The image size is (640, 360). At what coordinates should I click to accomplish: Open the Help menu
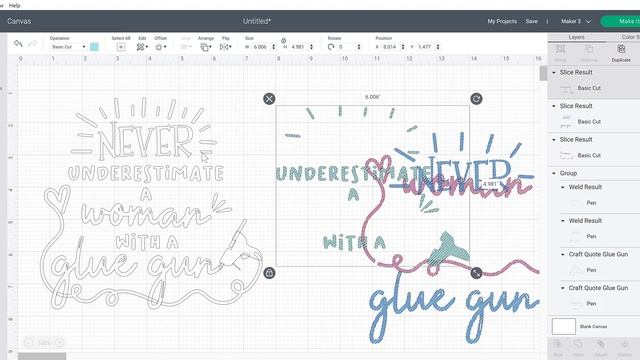click(x=14, y=5)
